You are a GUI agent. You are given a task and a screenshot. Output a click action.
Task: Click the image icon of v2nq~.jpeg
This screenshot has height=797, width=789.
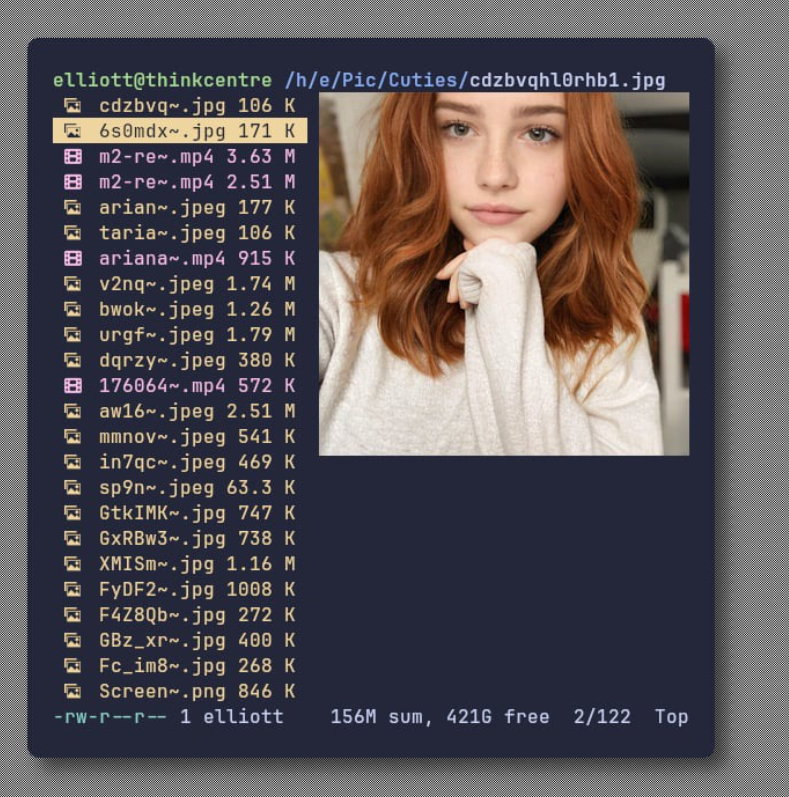[x=73, y=284]
